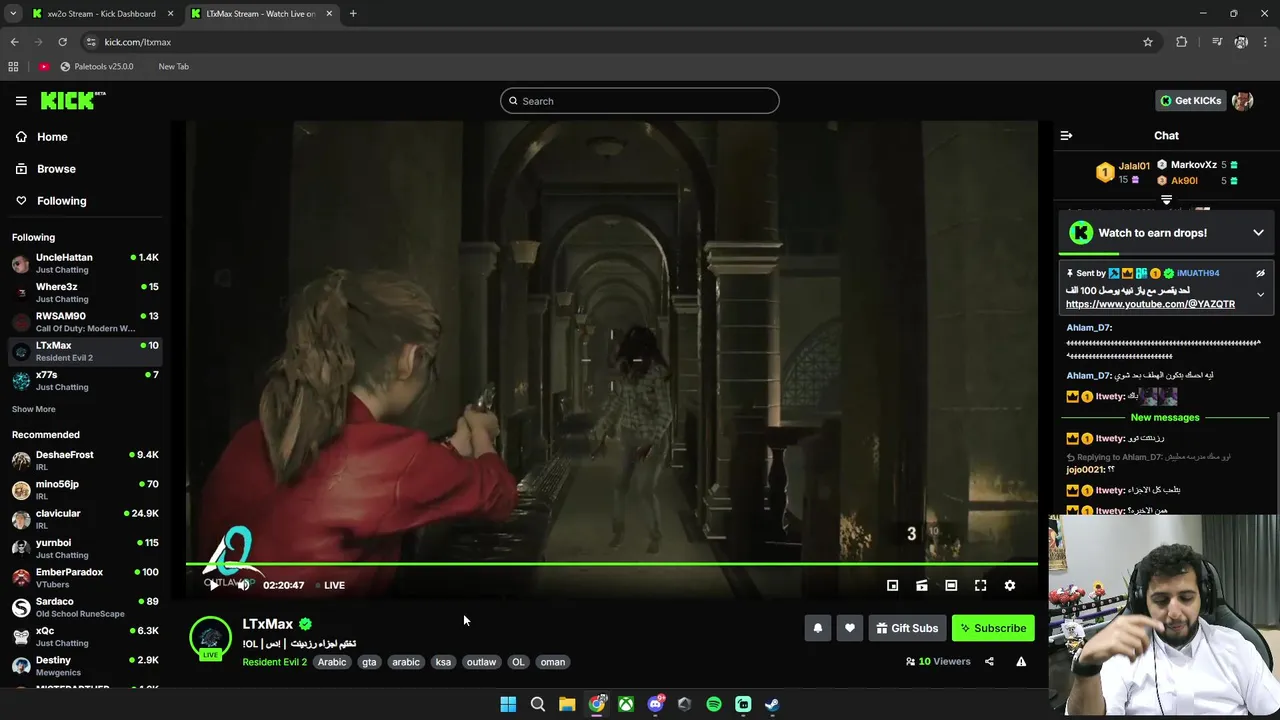Select the LTxMax Stream browser tab
This screenshot has width=1280, height=720.
262,14
